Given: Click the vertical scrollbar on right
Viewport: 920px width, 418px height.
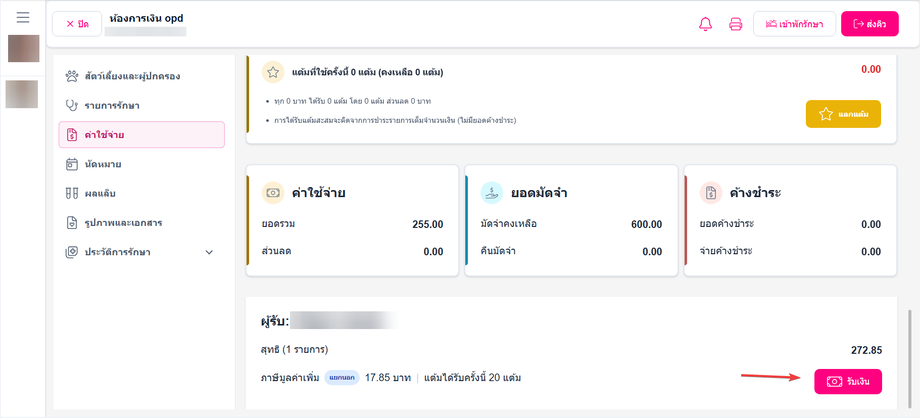Looking at the screenshot, I should tap(910, 358).
